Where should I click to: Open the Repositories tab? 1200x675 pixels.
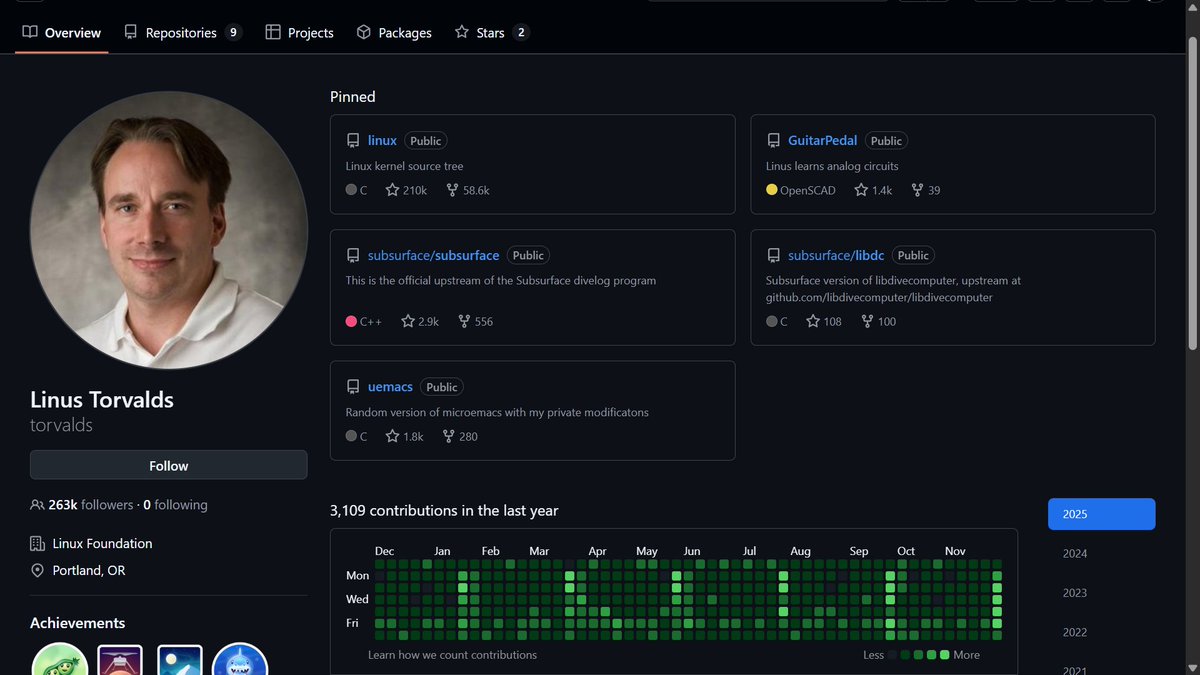183,32
